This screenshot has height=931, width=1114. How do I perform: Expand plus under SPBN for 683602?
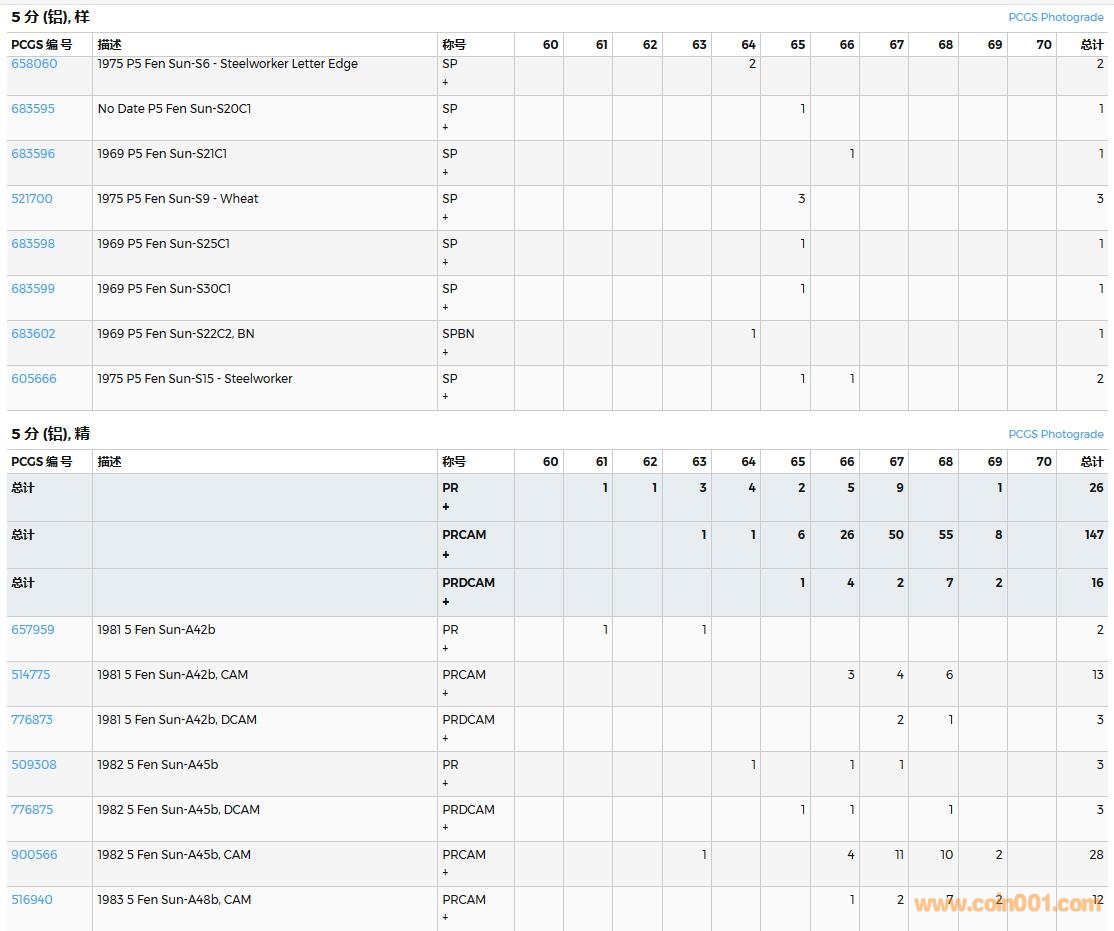[x=446, y=352]
